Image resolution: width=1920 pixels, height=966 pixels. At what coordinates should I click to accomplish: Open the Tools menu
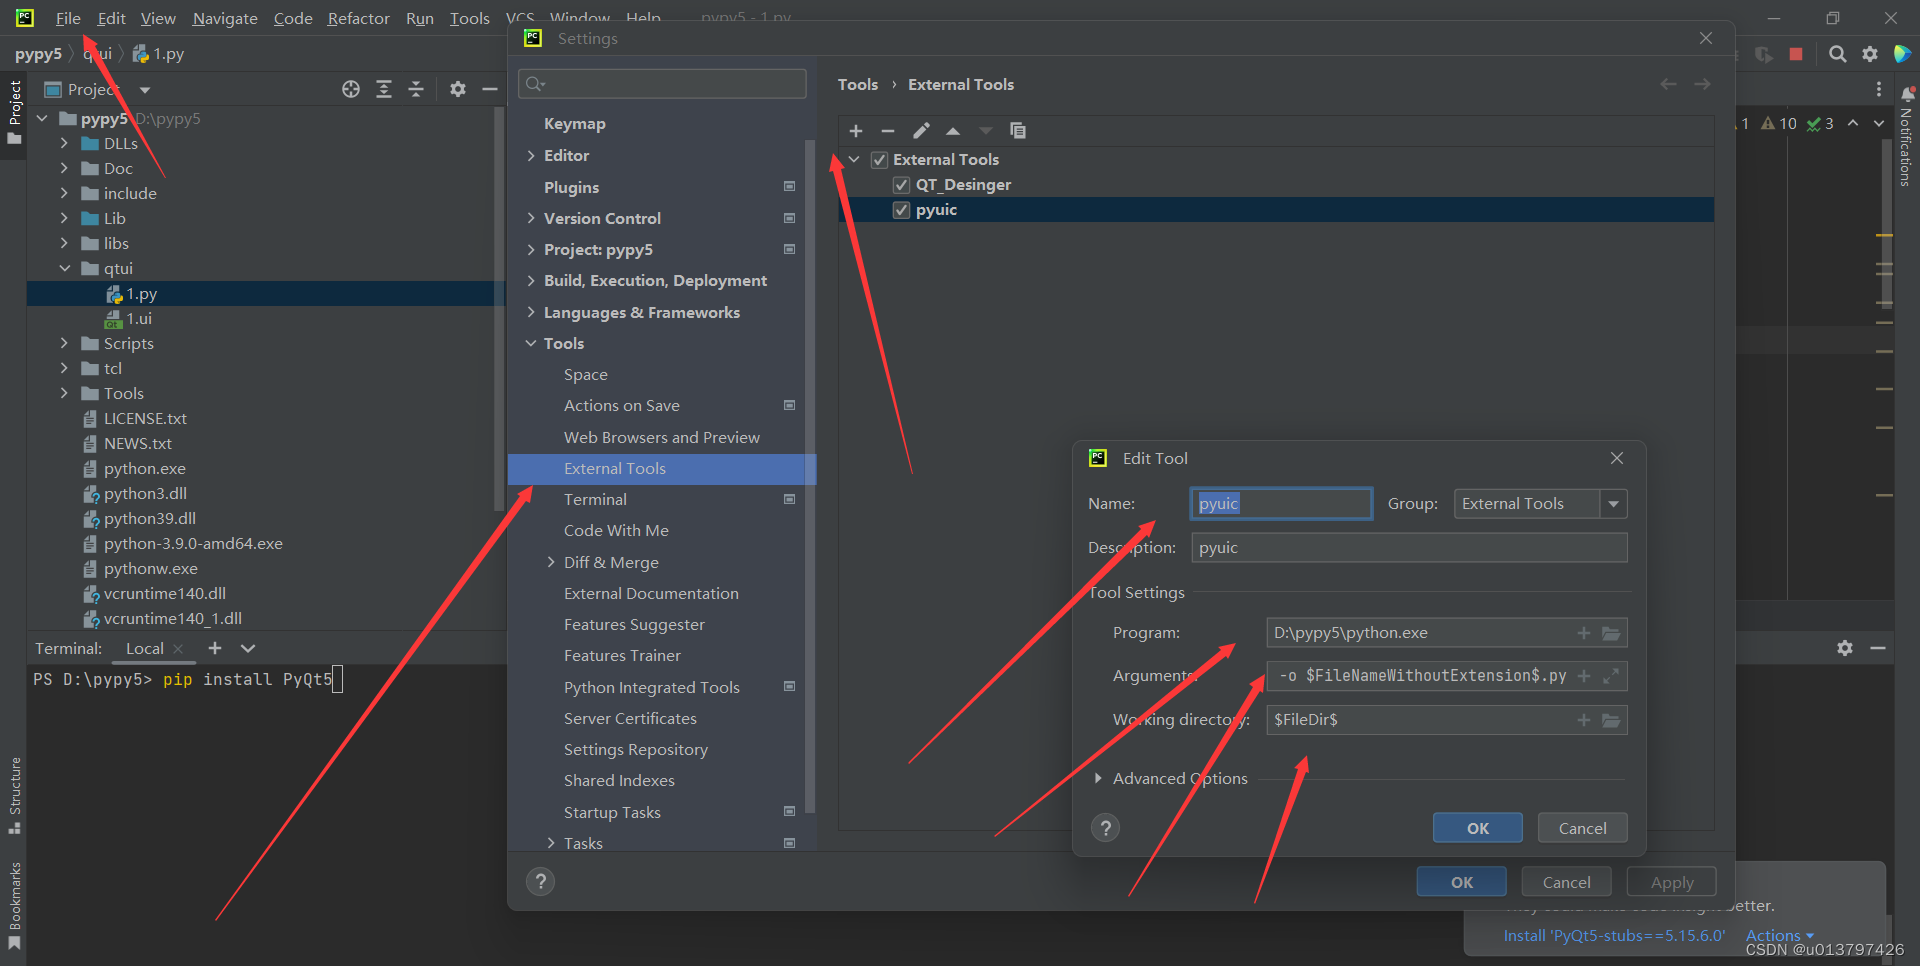pyautogui.click(x=469, y=18)
